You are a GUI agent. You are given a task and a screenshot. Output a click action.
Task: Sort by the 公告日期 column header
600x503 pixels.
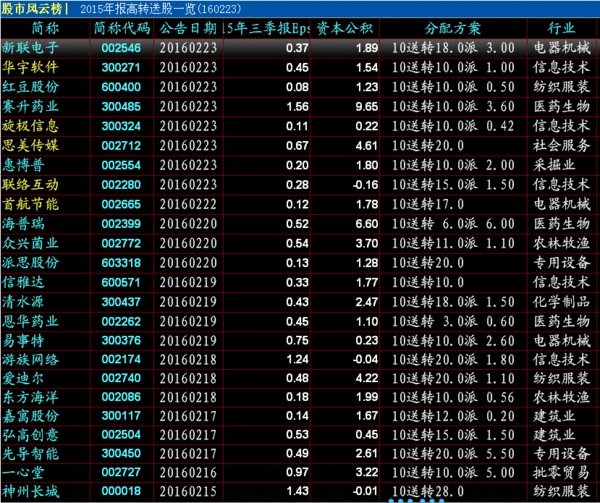(x=188, y=28)
